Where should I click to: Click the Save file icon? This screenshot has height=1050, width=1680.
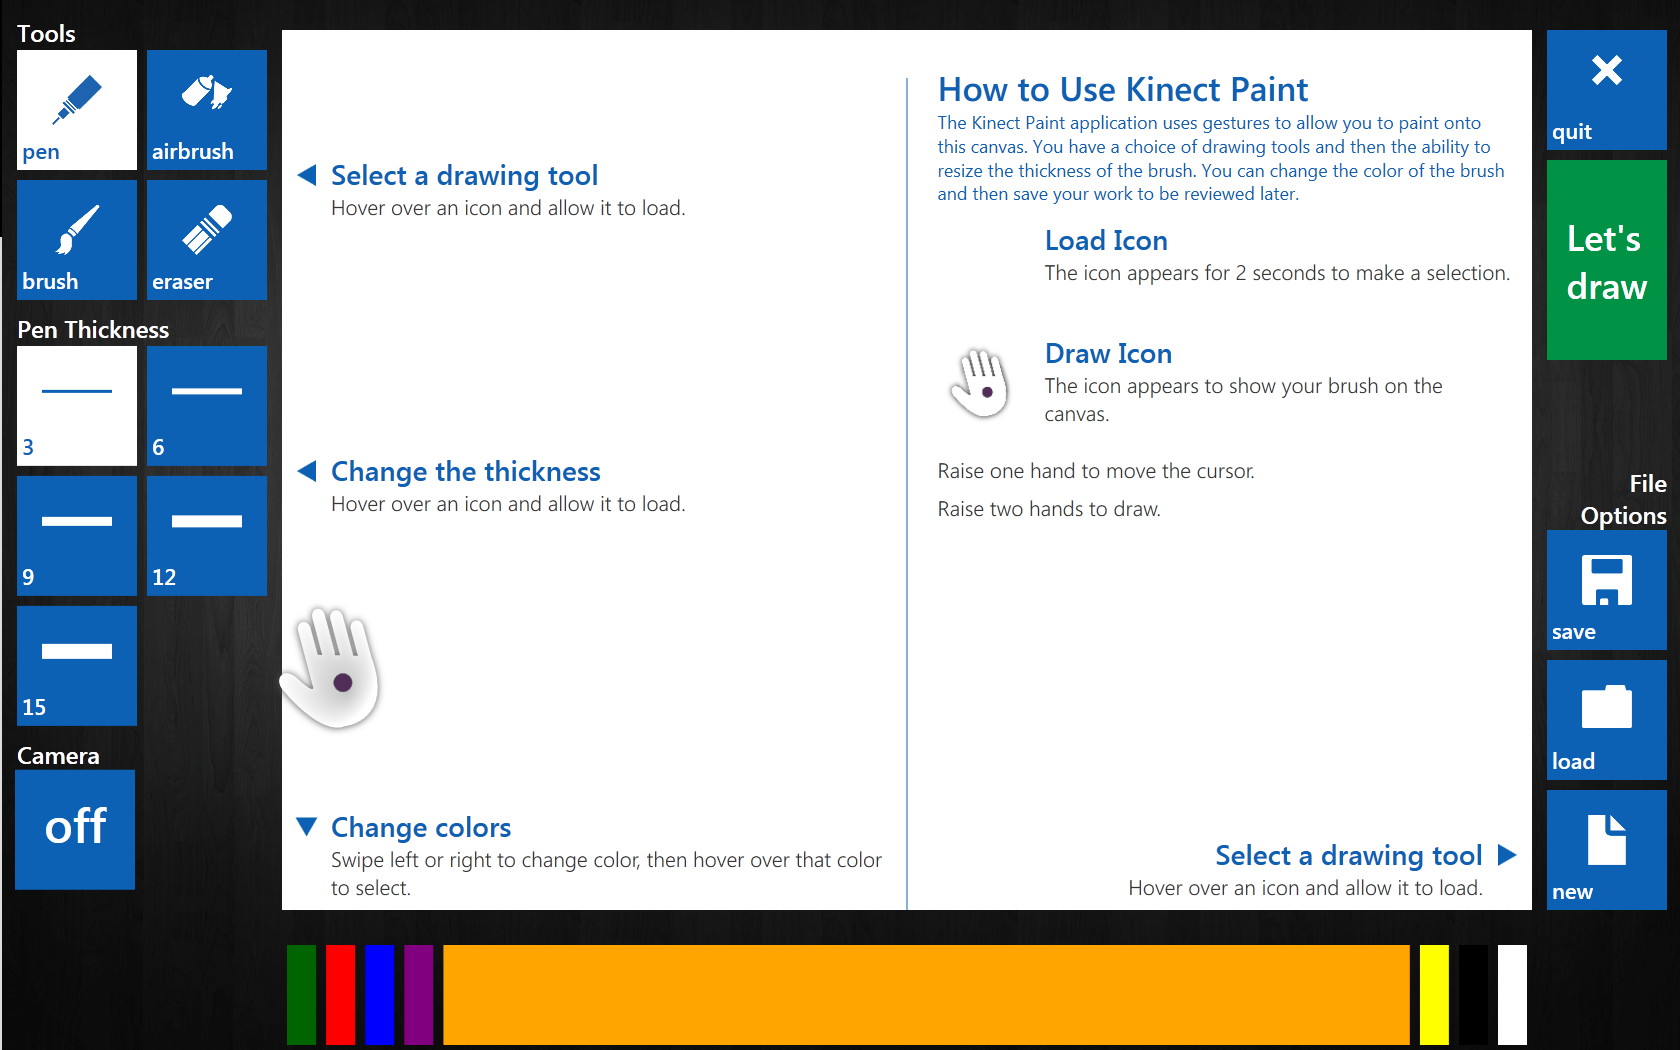tap(1605, 589)
